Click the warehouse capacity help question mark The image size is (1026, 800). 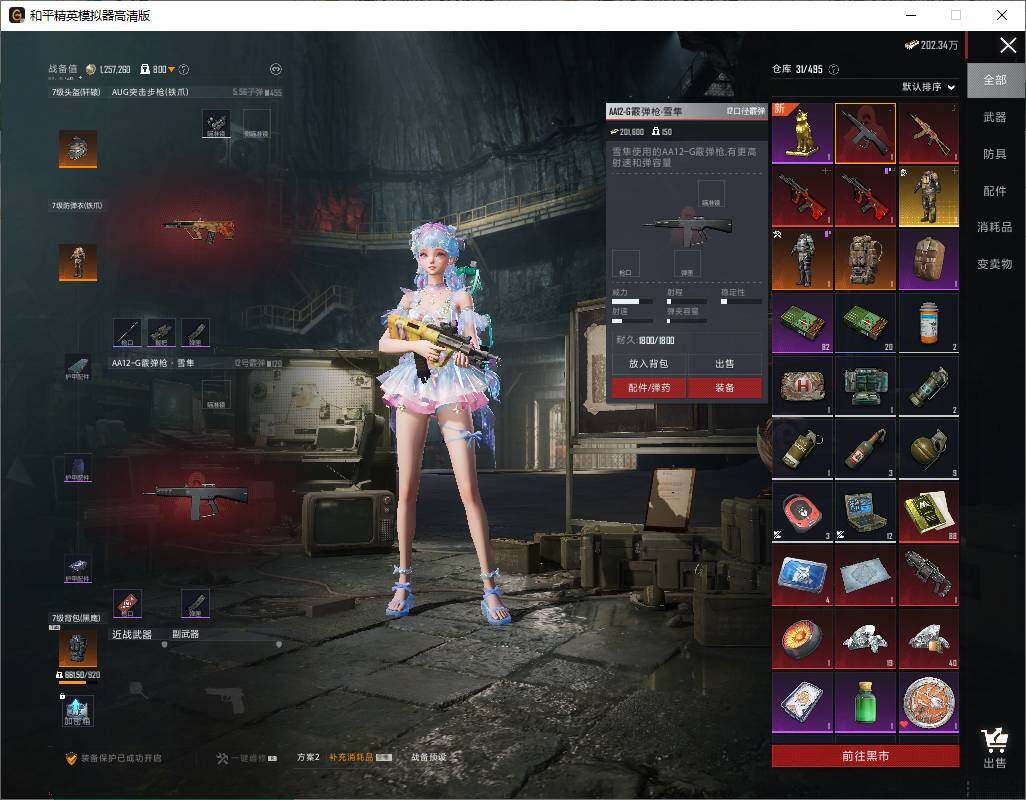(834, 69)
